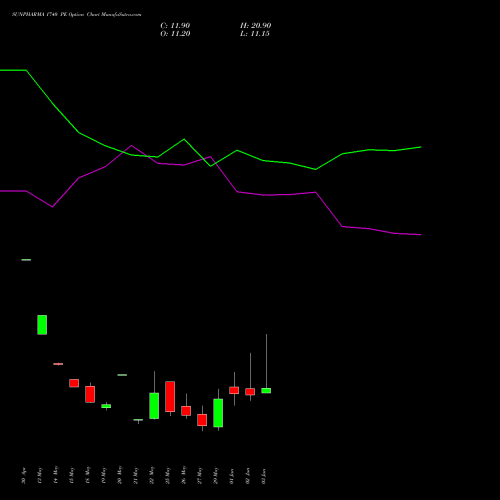This screenshot has width=500, height=500.
Task: Click the 30 Apr date label
Action: [23, 476]
